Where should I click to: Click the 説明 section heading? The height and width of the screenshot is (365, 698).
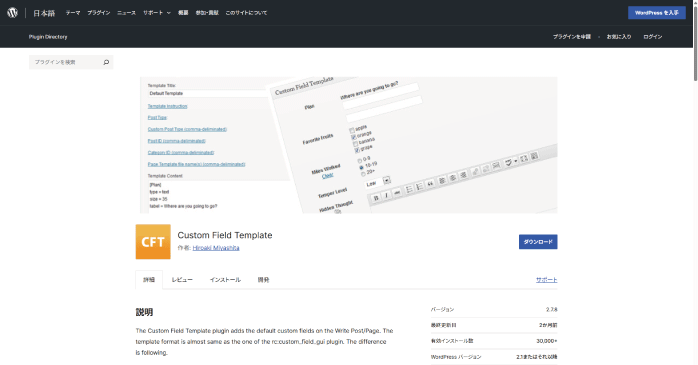pos(144,312)
